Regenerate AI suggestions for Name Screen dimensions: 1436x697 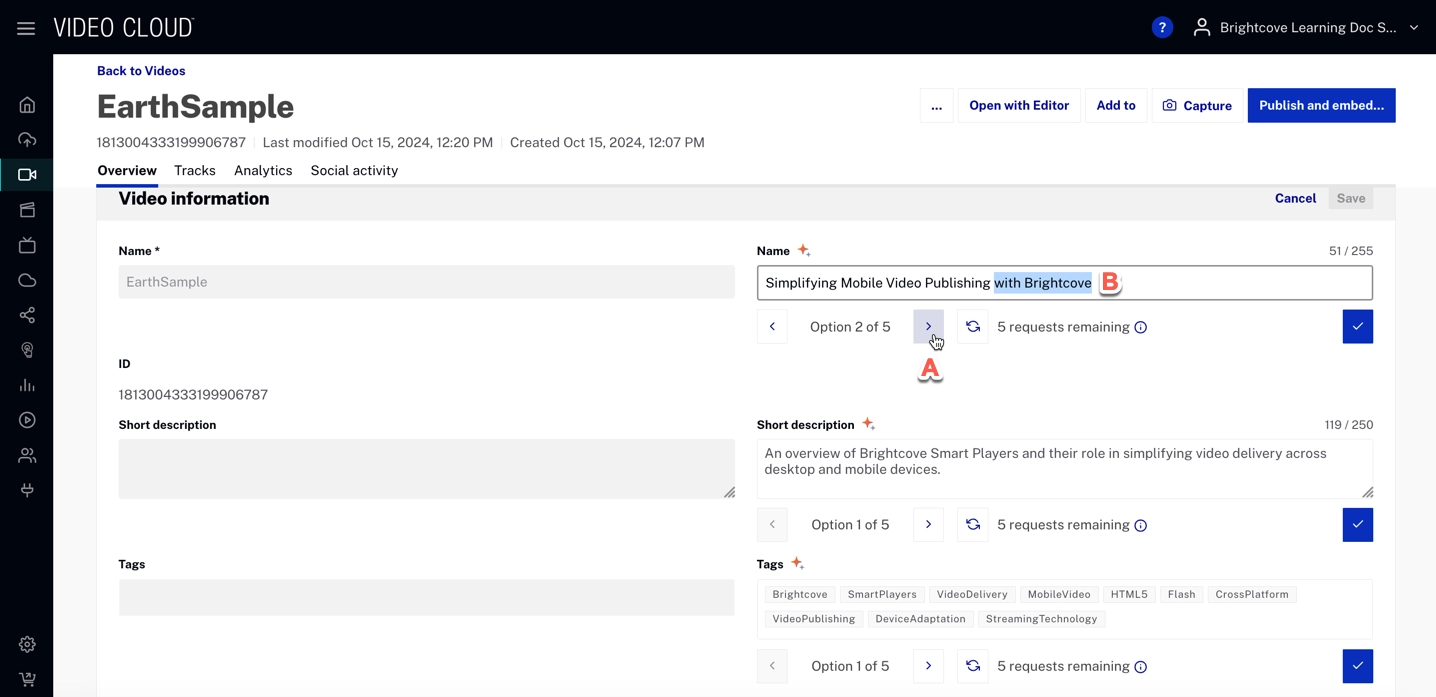[x=972, y=327]
